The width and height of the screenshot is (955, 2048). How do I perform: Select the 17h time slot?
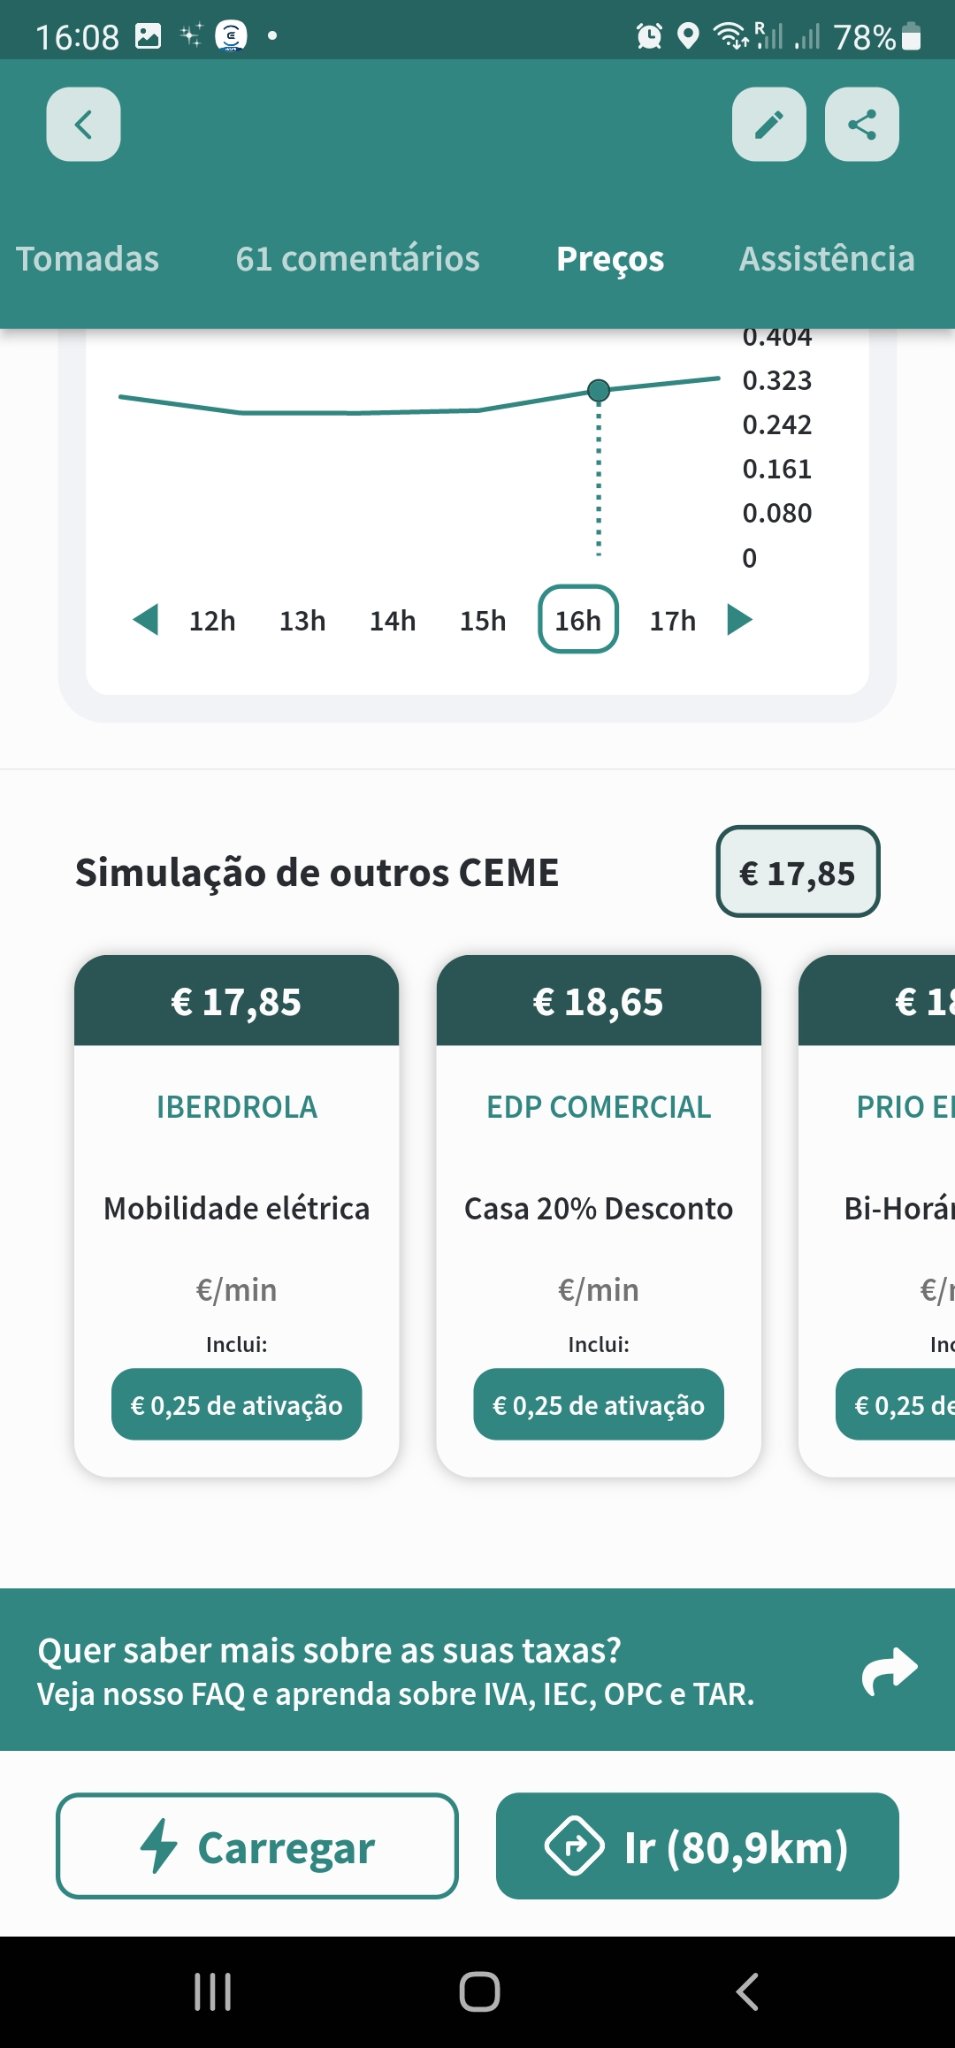click(672, 621)
